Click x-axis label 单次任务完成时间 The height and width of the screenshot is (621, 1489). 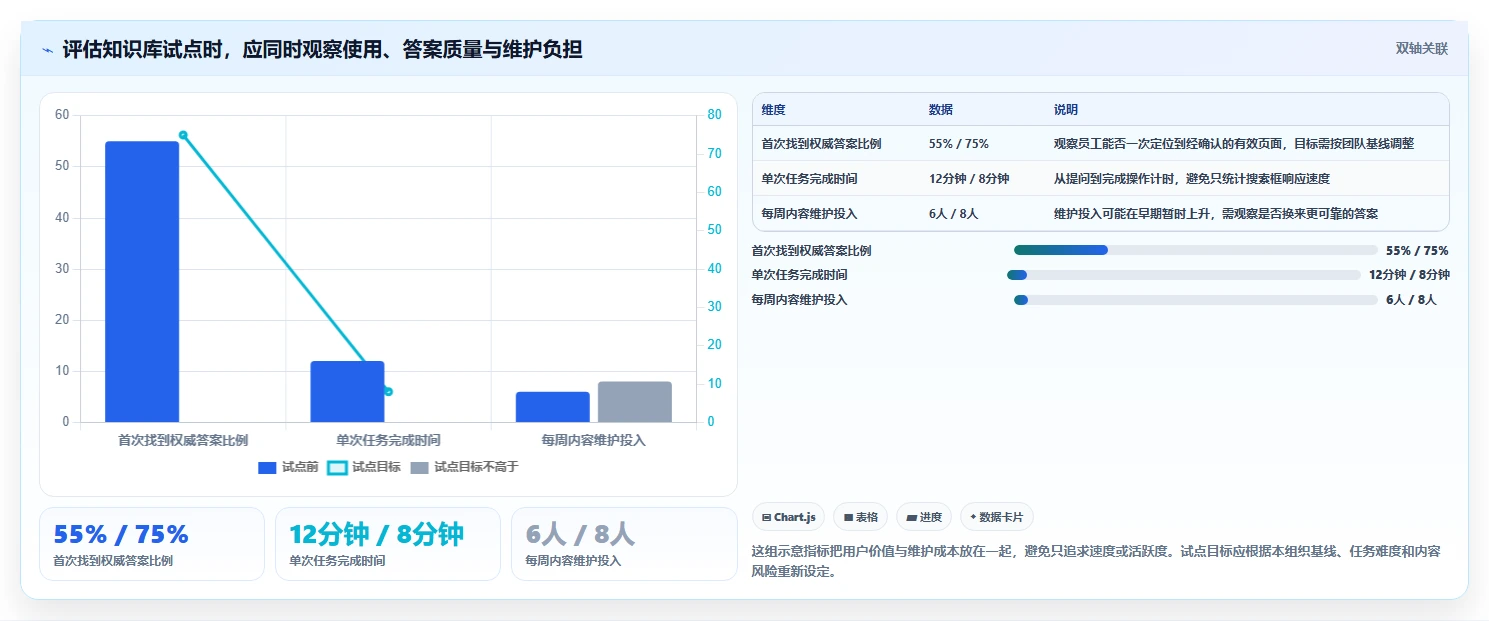(388, 440)
